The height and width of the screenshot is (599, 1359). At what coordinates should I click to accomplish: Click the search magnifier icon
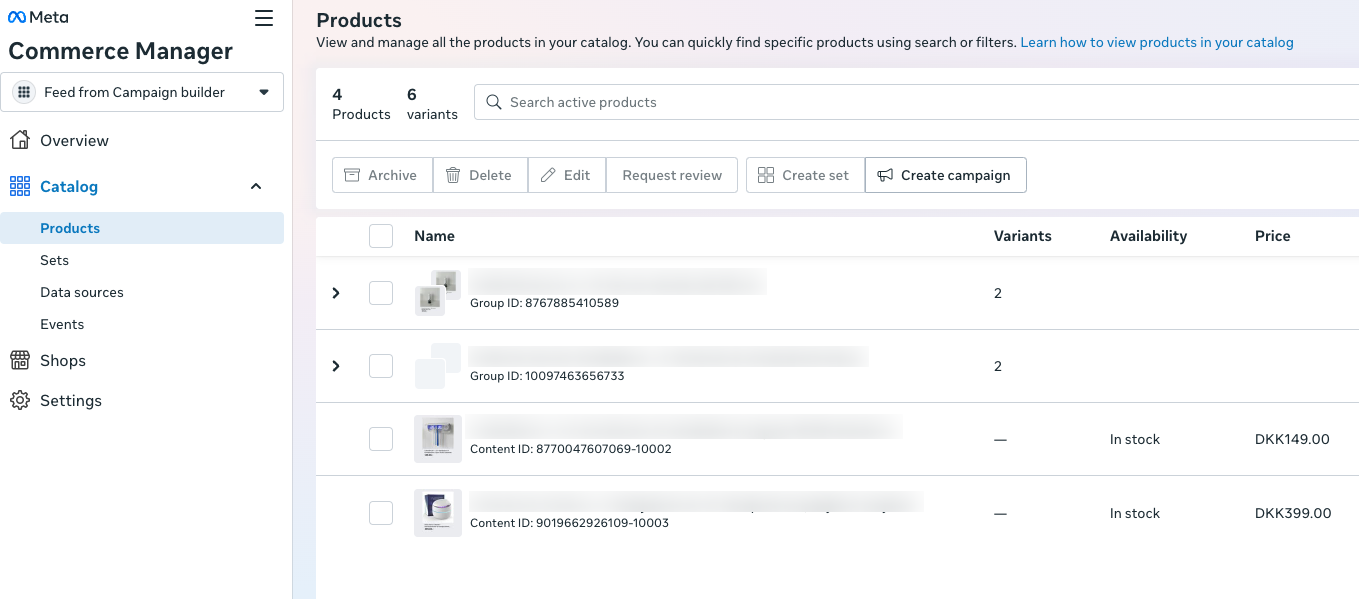pos(493,102)
